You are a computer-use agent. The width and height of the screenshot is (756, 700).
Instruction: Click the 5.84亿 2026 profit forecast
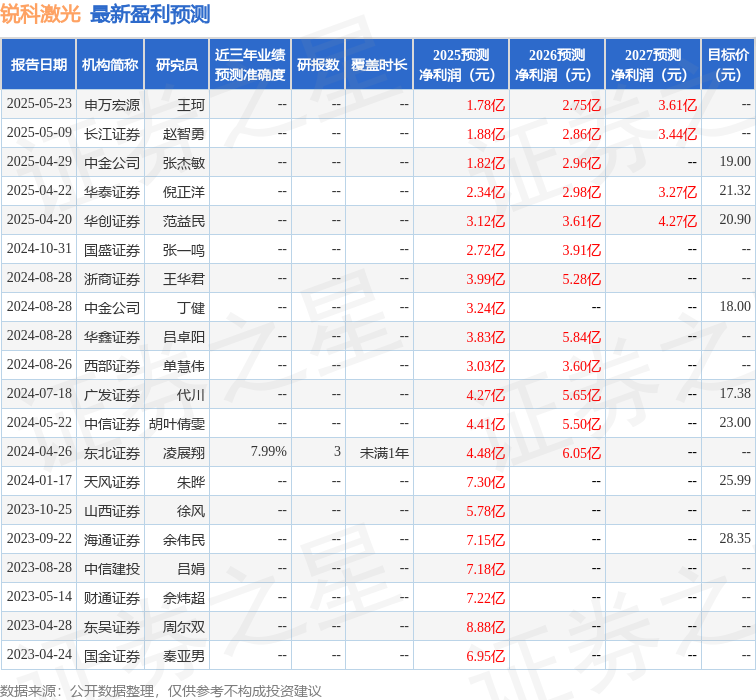[x=581, y=337]
